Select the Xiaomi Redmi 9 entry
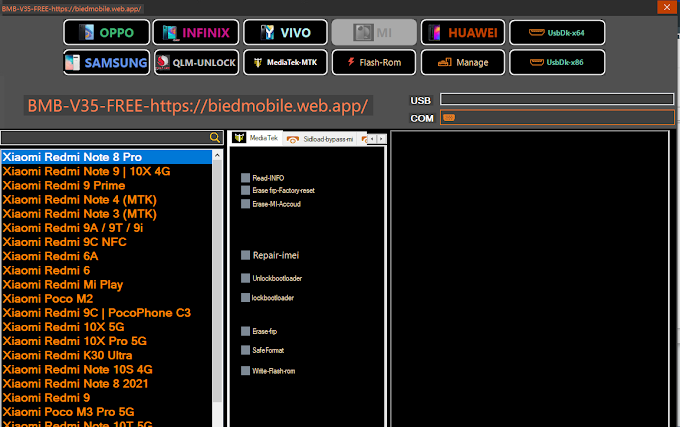 [107, 398]
